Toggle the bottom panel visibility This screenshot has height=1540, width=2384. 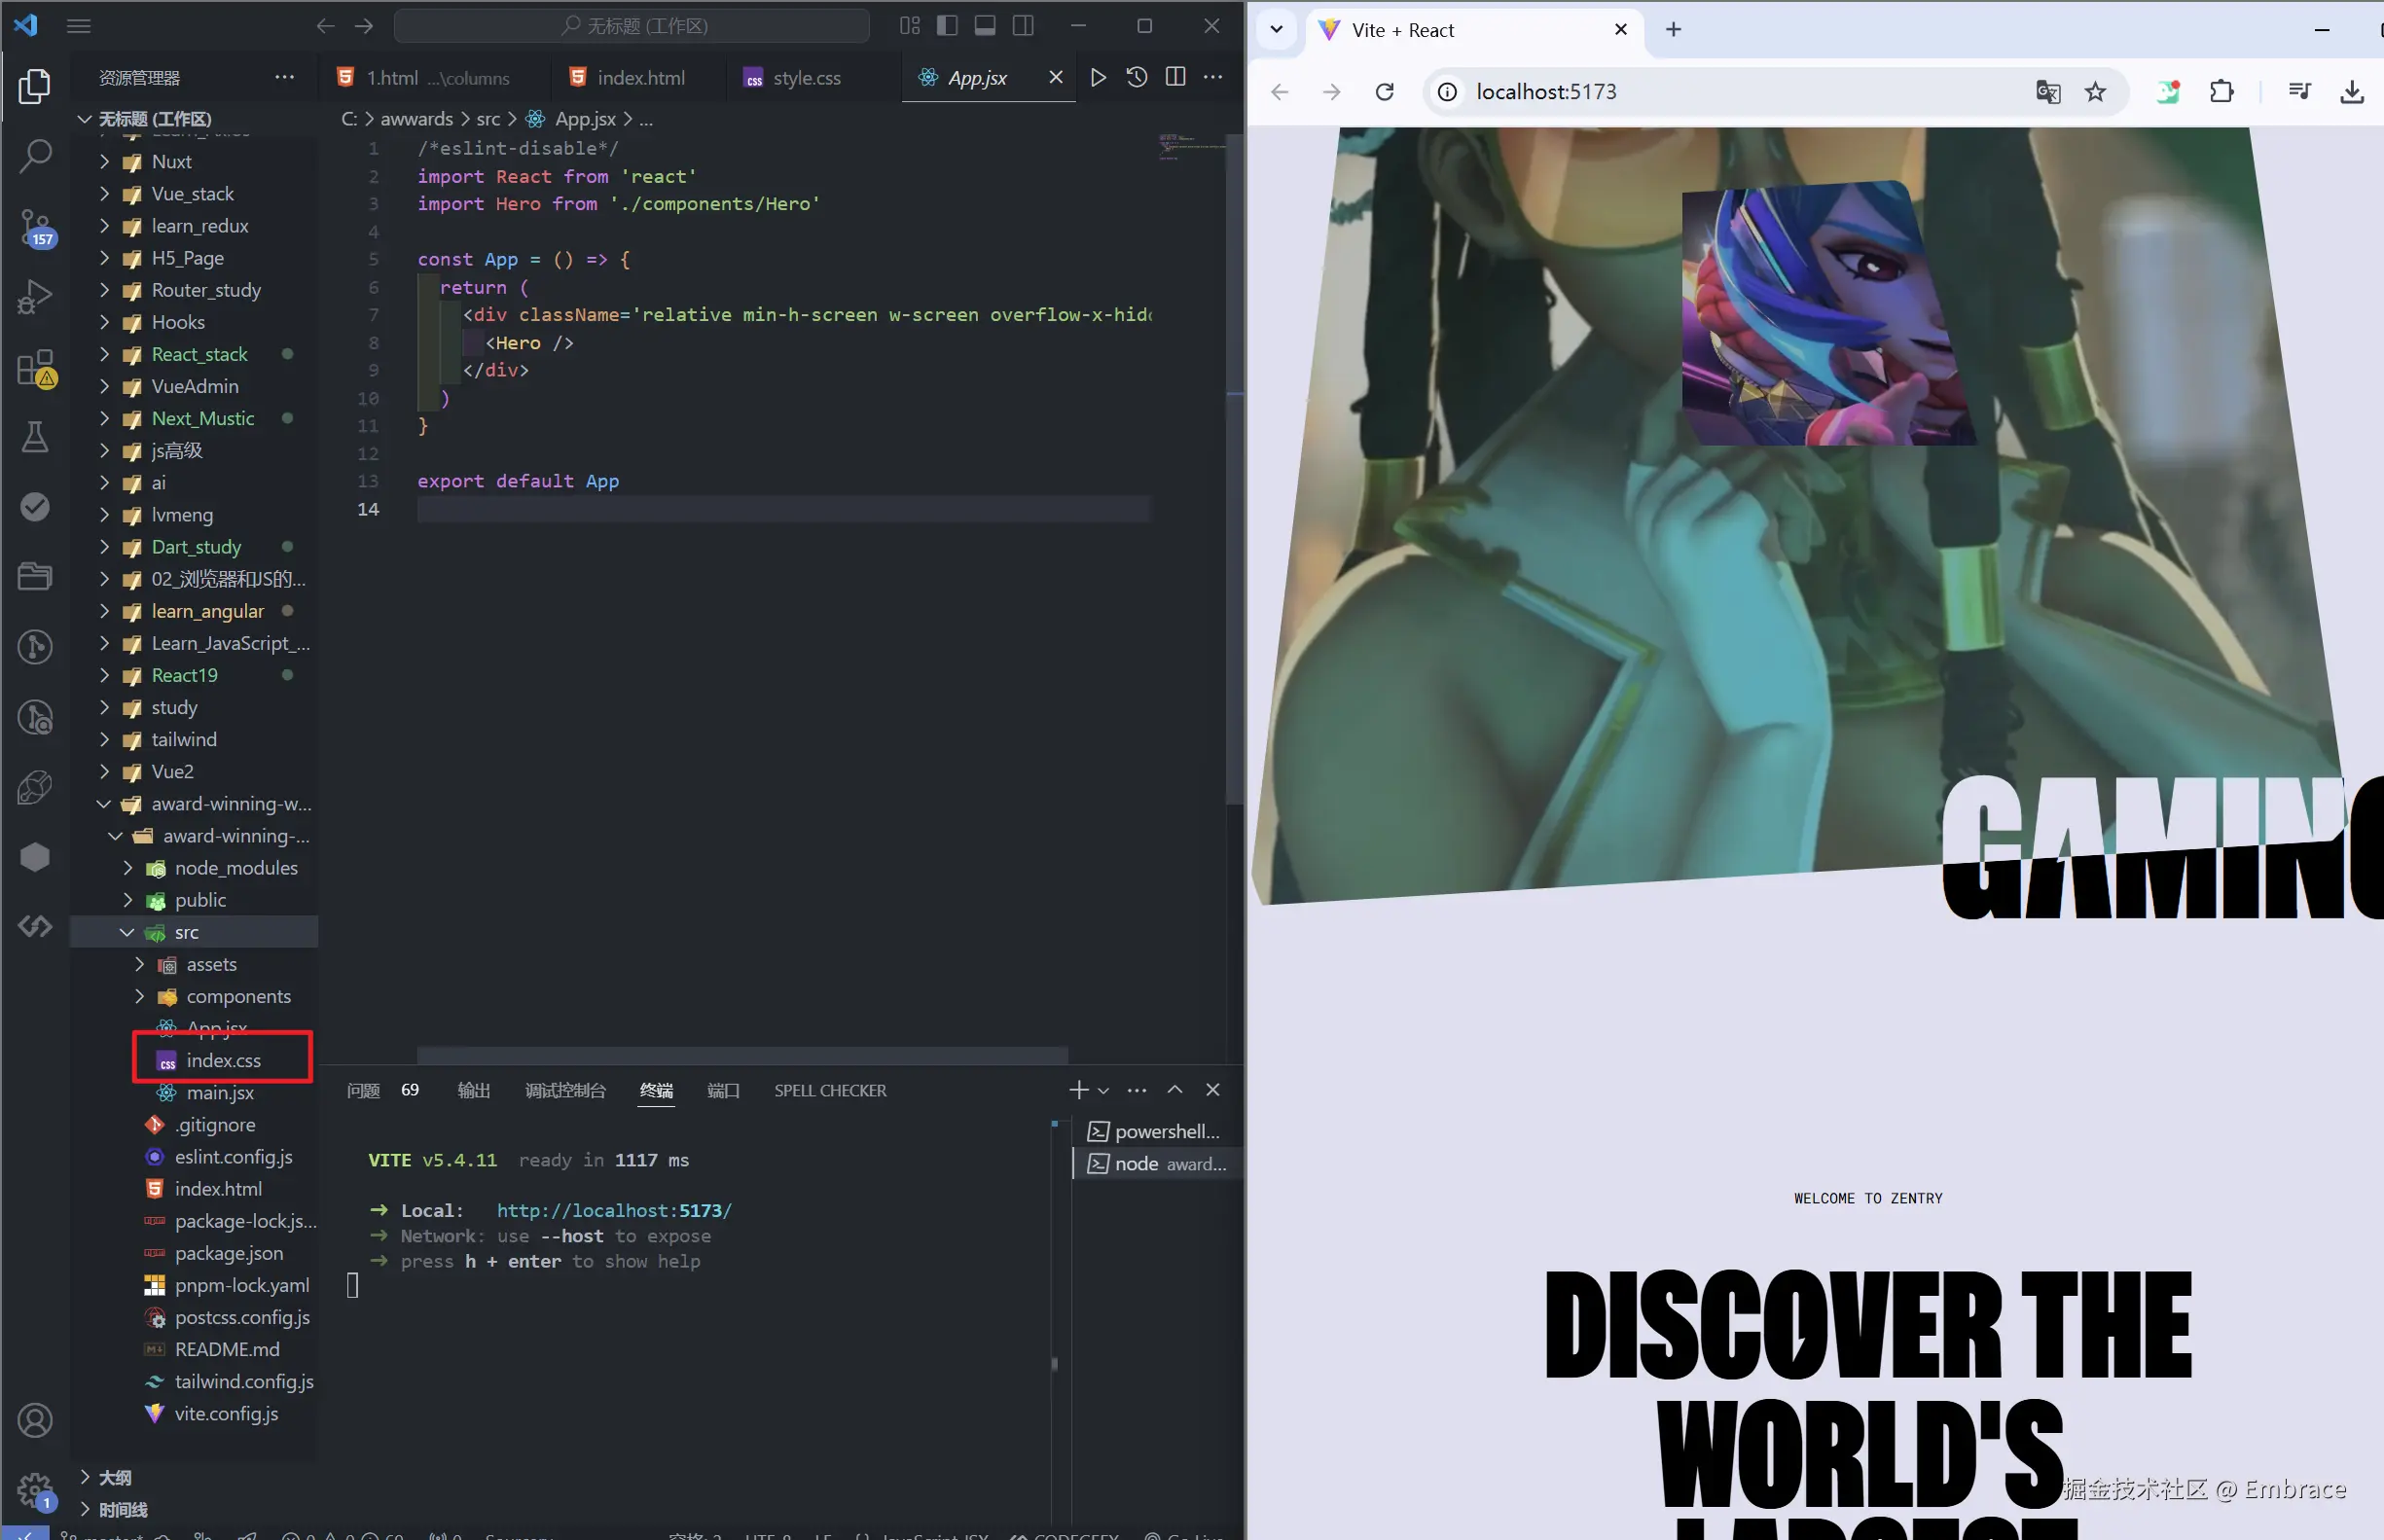[x=985, y=26]
